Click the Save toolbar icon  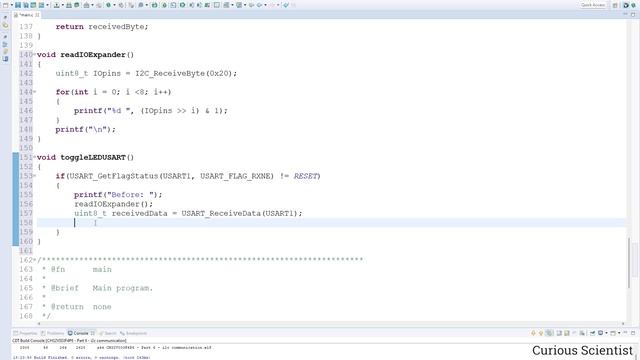tap(18, 5)
